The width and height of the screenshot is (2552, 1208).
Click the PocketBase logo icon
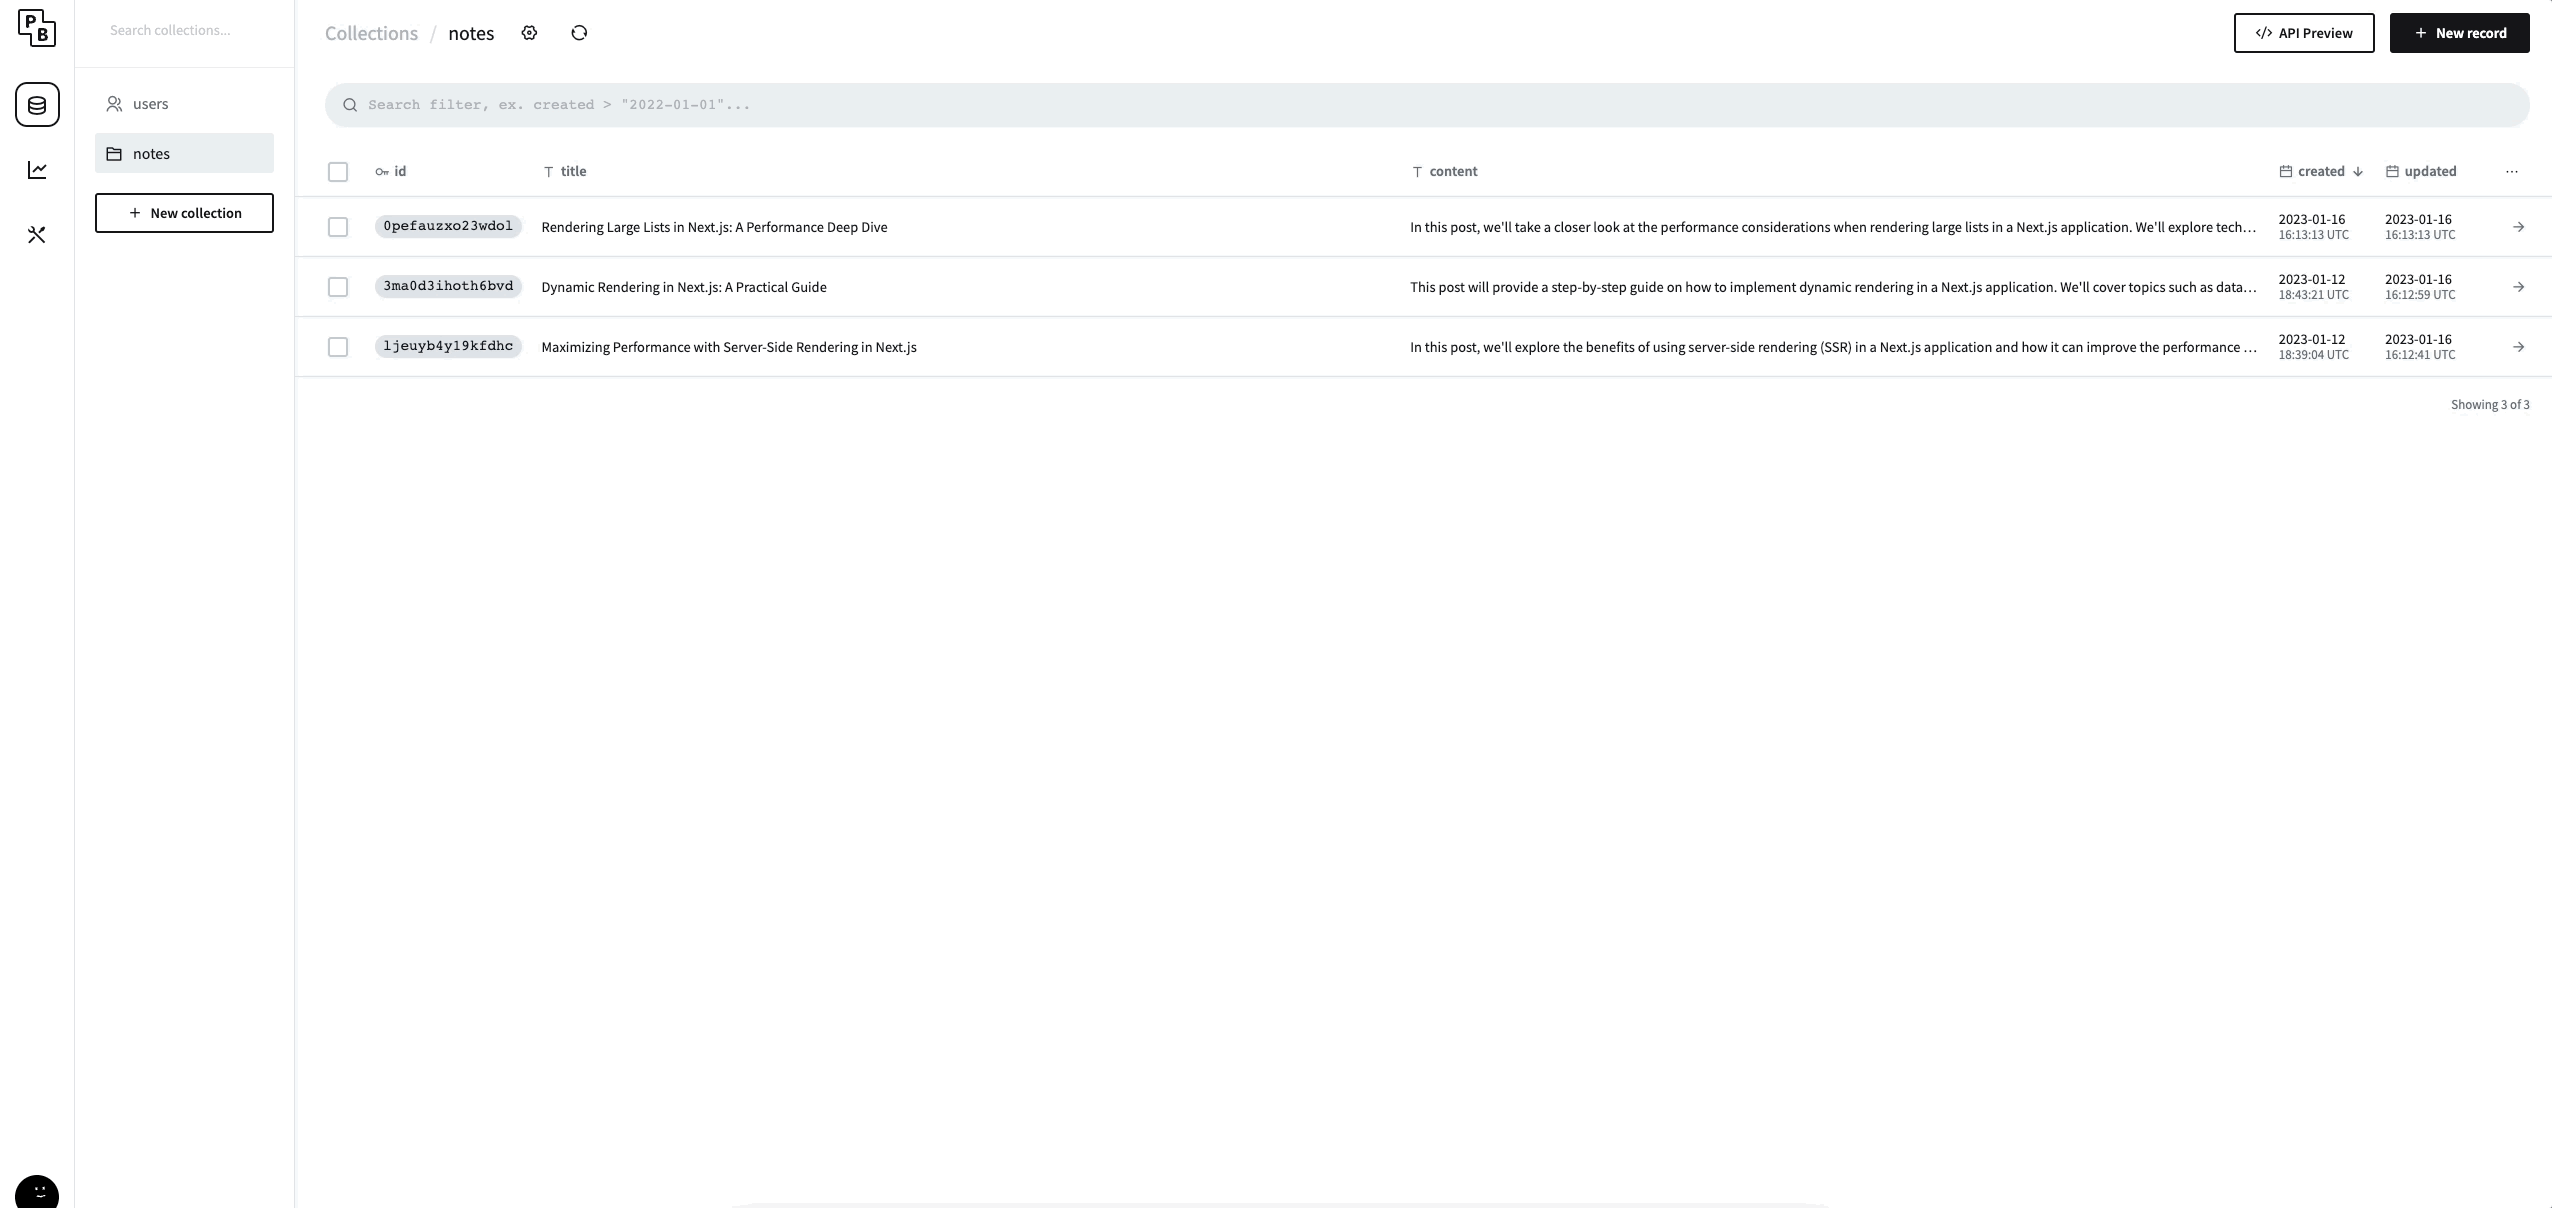[37, 28]
